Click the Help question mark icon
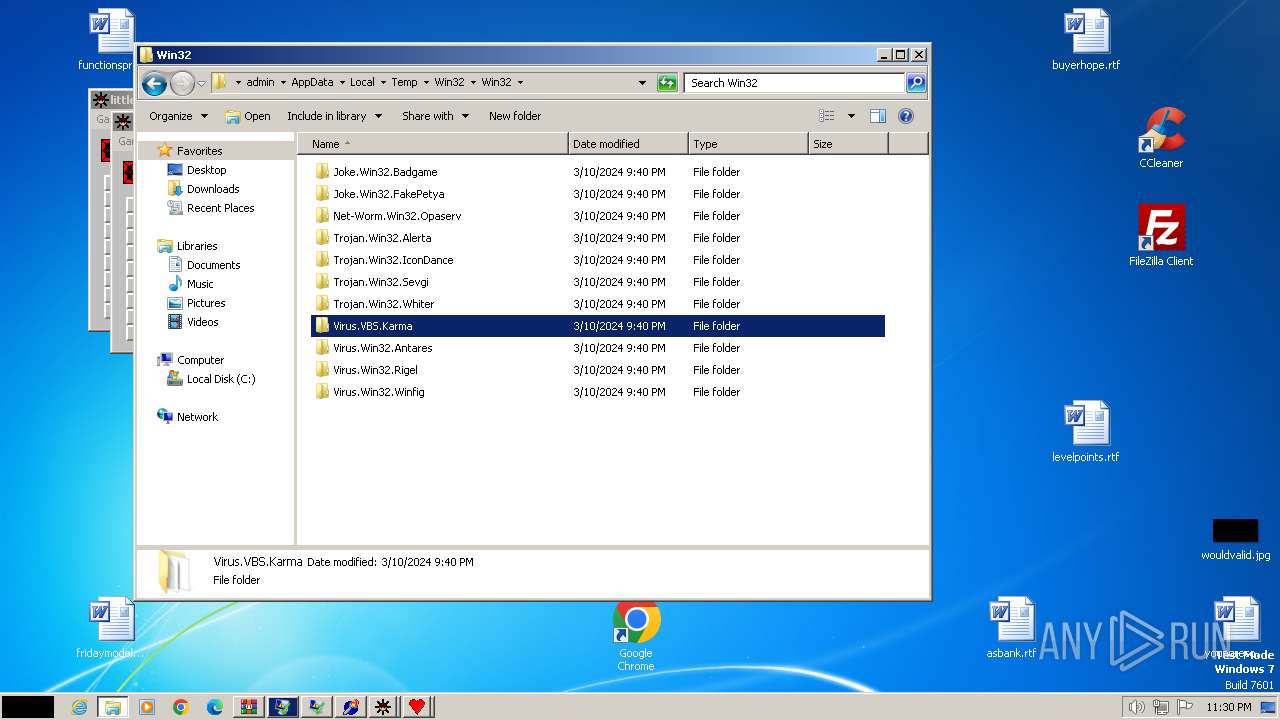 [906, 116]
